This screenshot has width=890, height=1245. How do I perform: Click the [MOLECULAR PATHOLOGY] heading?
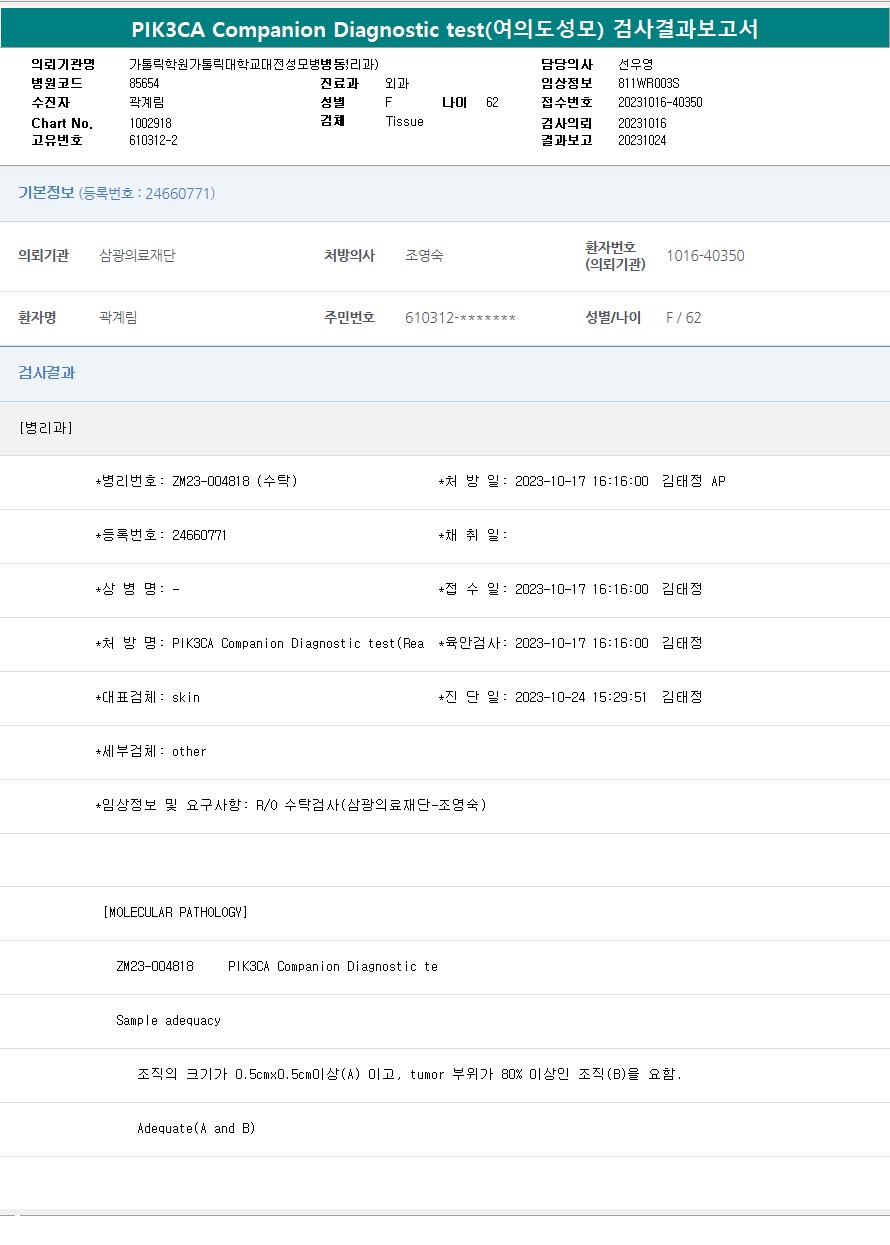click(x=175, y=912)
